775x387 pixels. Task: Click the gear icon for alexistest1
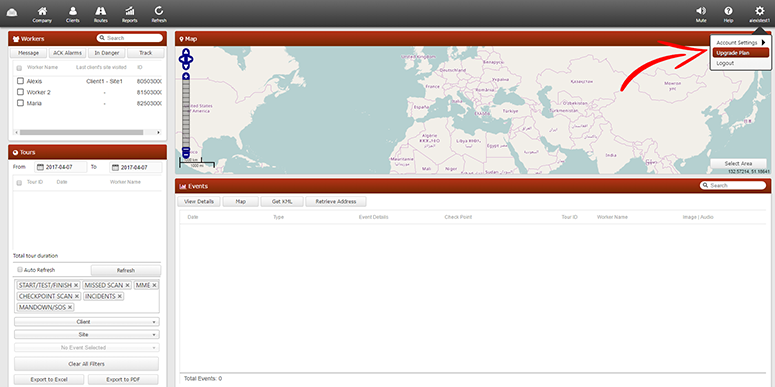coord(759,11)
